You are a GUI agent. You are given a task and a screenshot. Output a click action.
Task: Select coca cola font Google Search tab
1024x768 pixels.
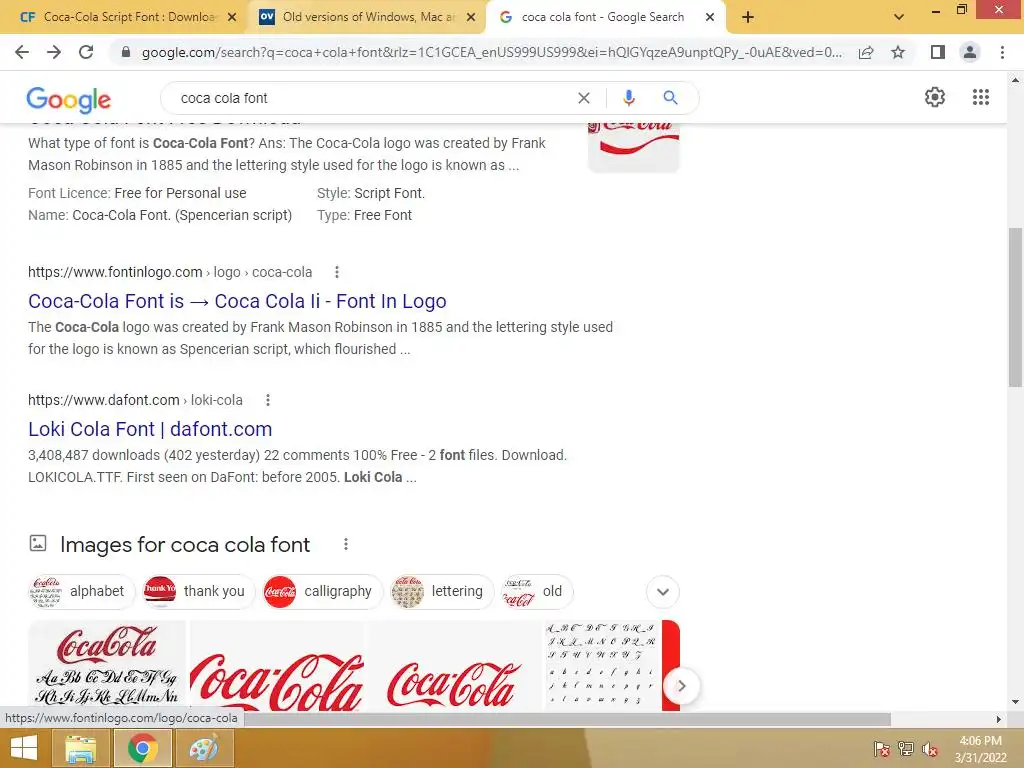coord(605,17)
